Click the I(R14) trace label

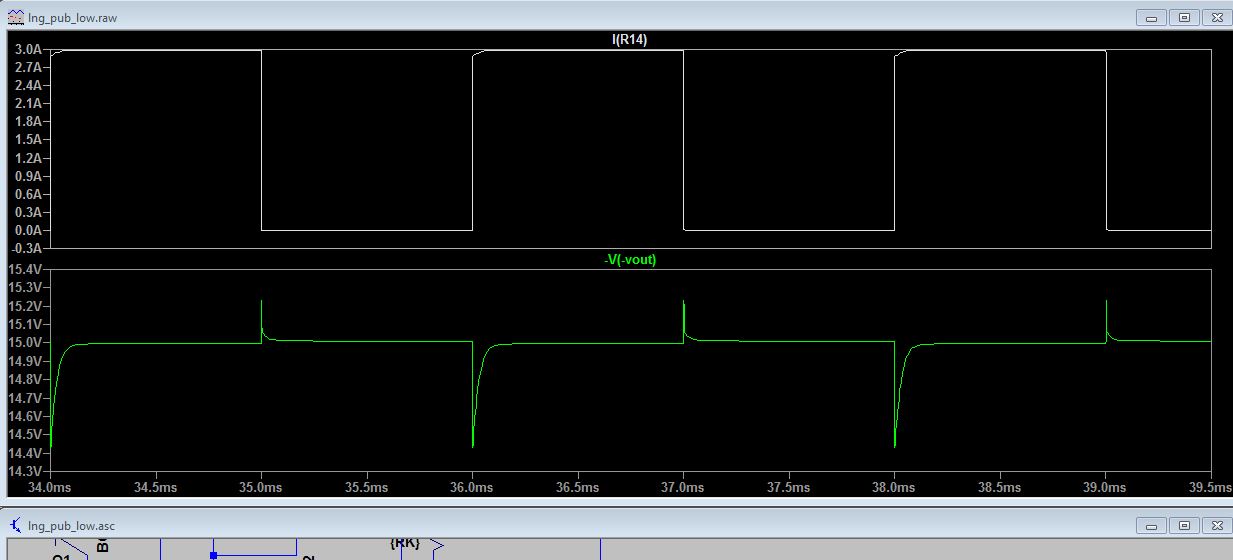[x=630, y=39]
